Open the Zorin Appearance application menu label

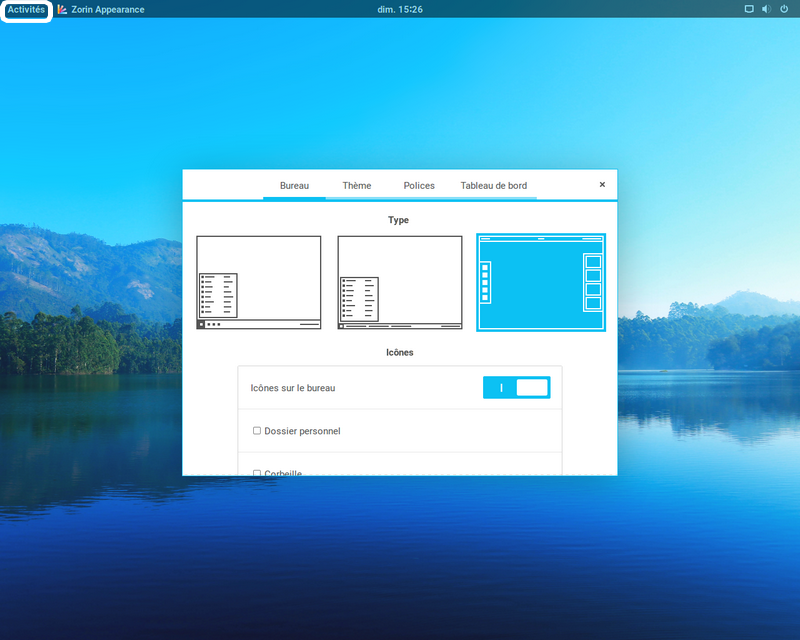107,9
